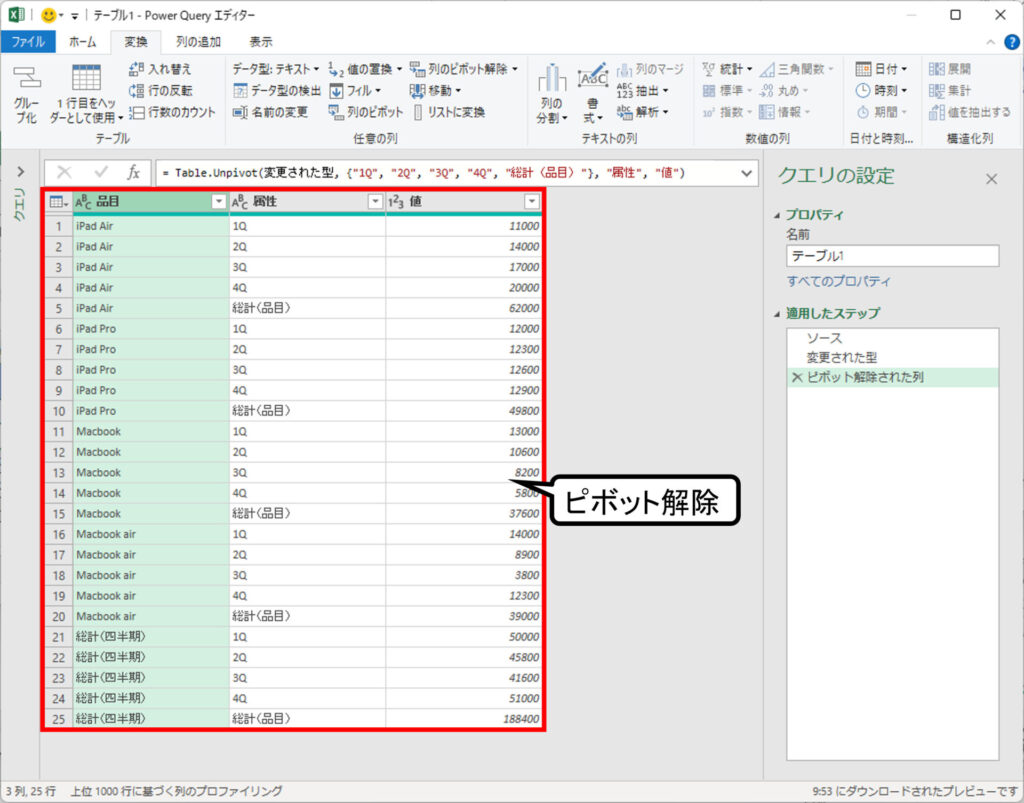Pivot column with 列のピボット

click(x=366, y=112)
